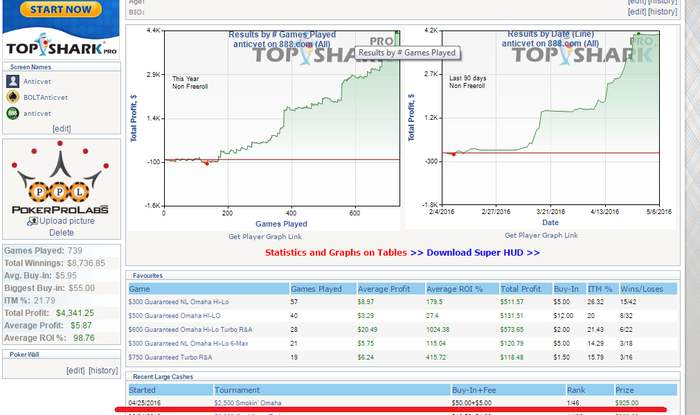Sort Favourites by Total Profit header
Viewport: 700px width, 415px height.
[x=526, y=289]
